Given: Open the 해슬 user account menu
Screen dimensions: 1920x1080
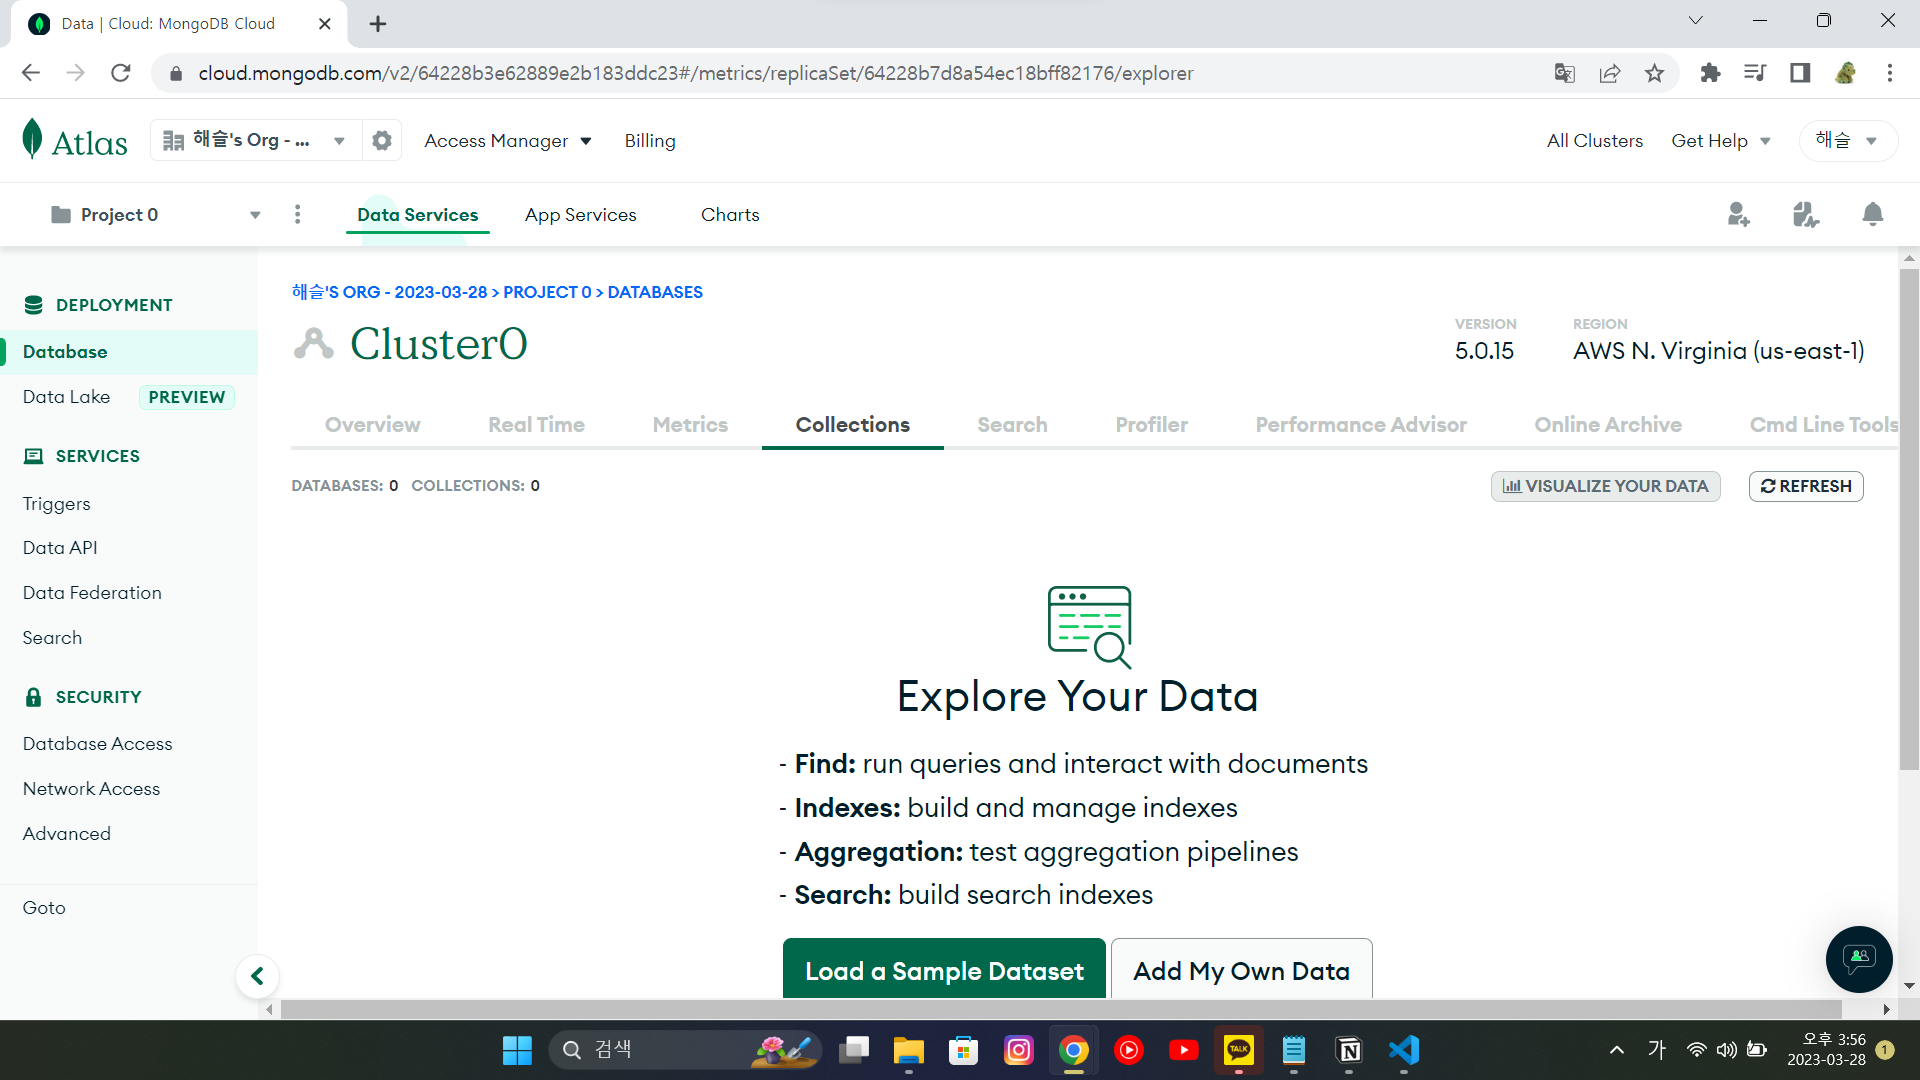Looking at the screenshot, I should click(x=1847, y=141).
